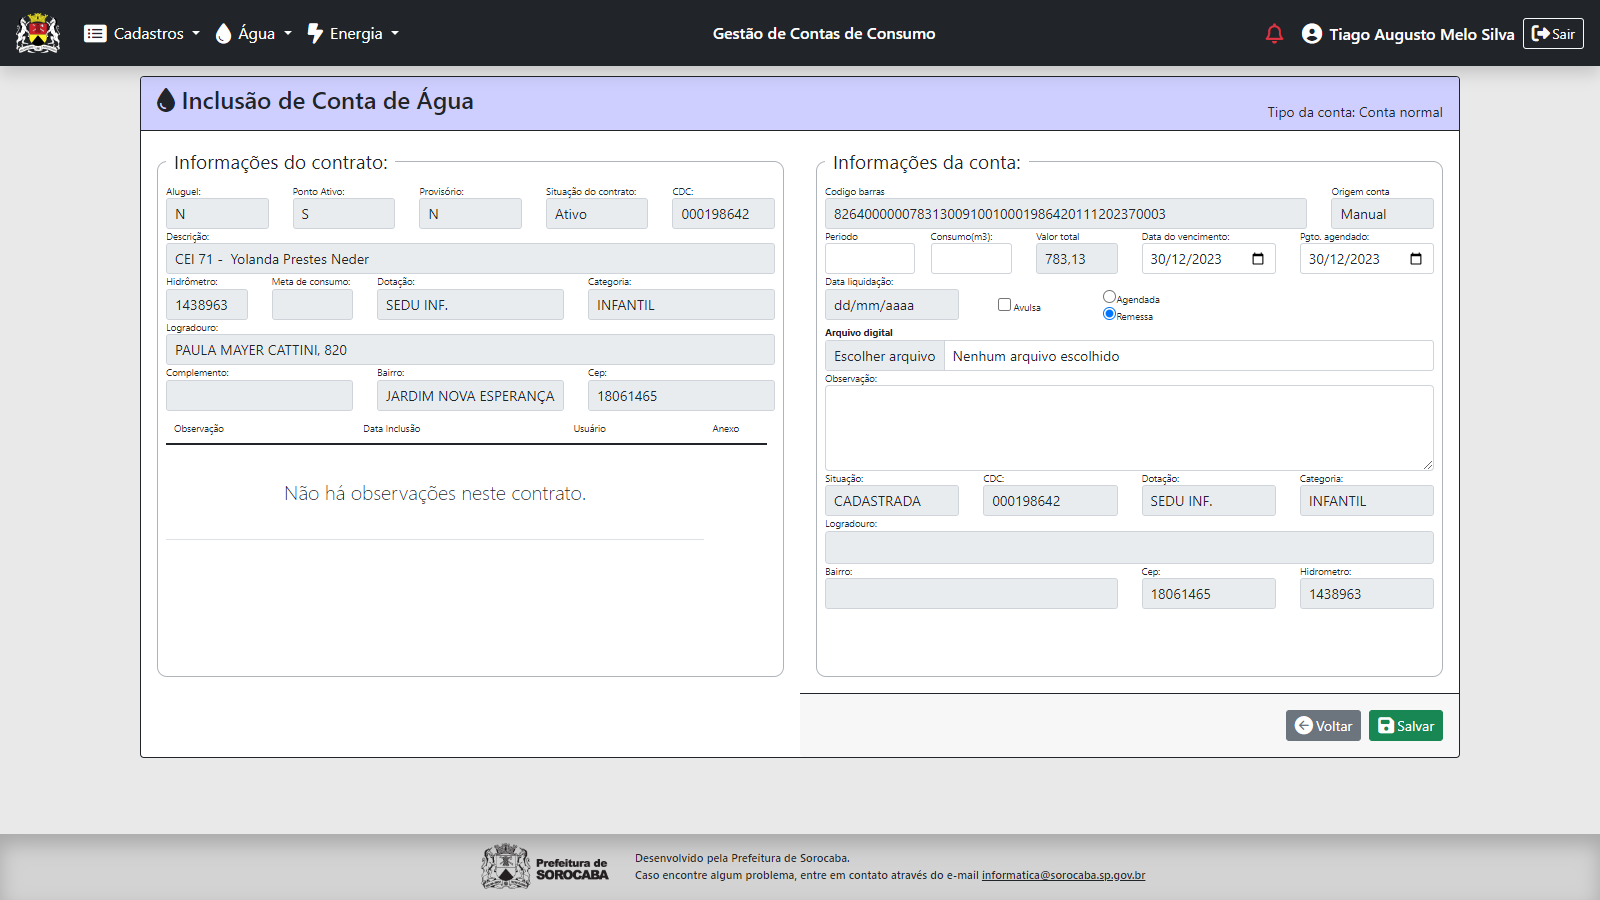Click 'Não há observações neste contrato.' message
Image resolution: width=1600 pixels, height=900 pixels.
pos(435,493)
